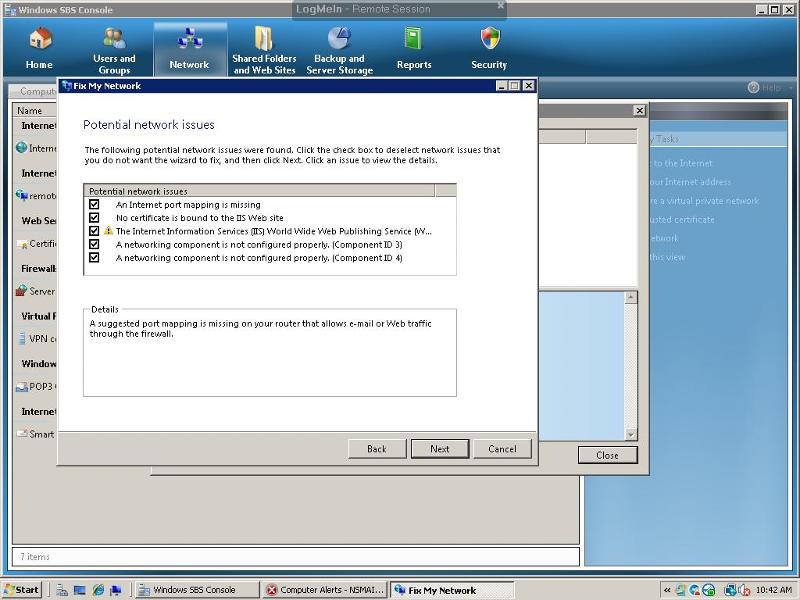This screenshot has height=600, width=800.
Task: Expand hidden system tray icons
Action: 667,590
